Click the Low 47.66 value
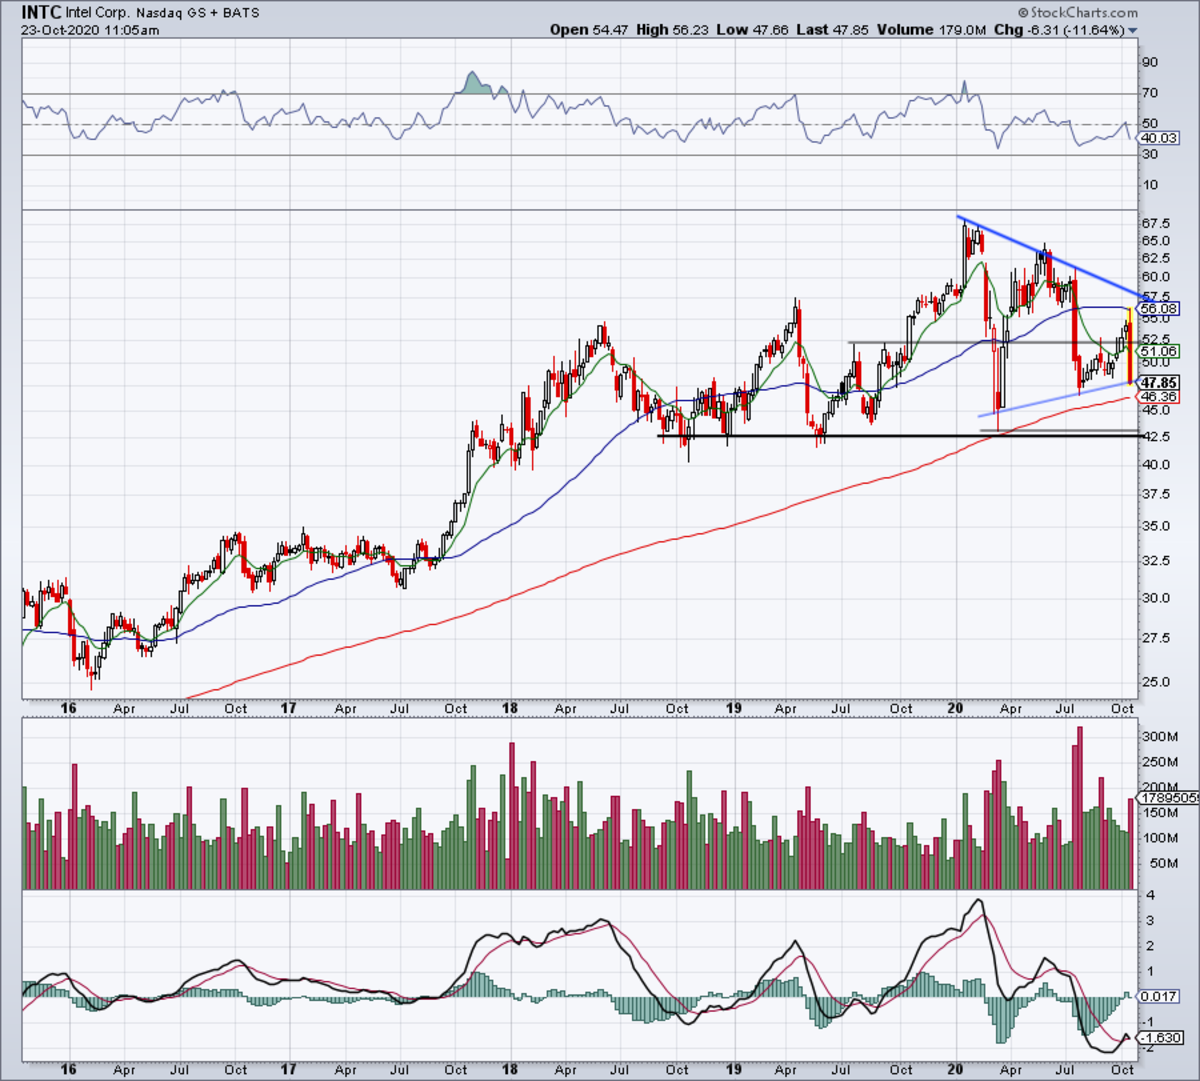Viewport: 1200px width, 1081px height. point(753,30)
